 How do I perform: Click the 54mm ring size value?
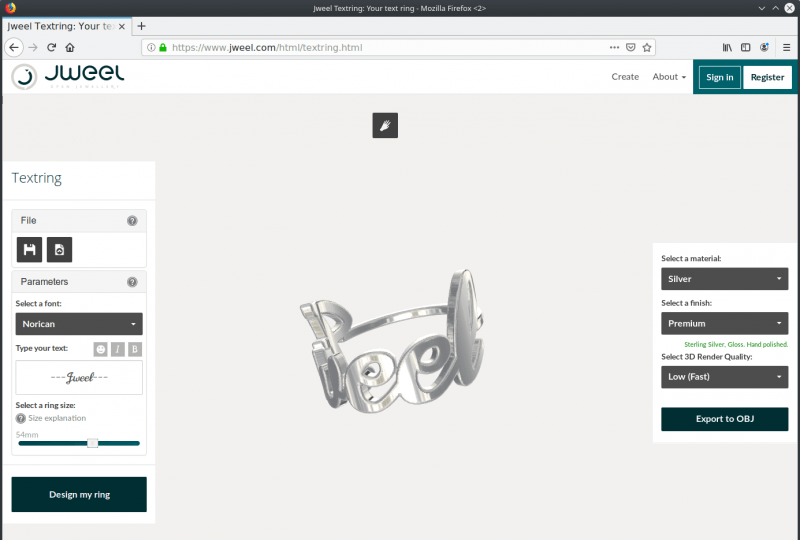pos(27,435)
